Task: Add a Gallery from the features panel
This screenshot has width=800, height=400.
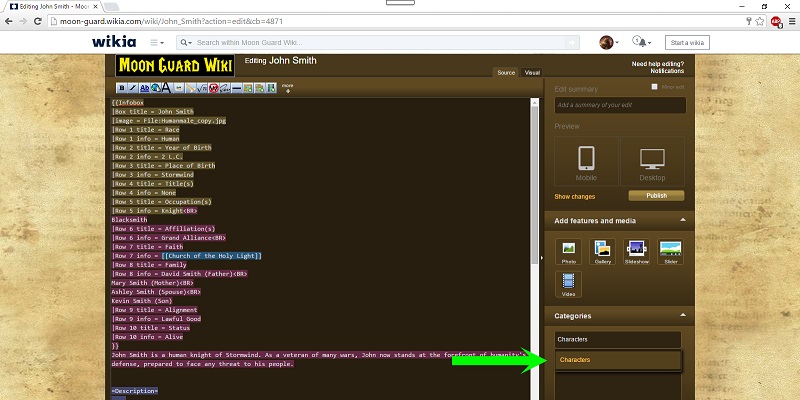Action: coord(603,252)
